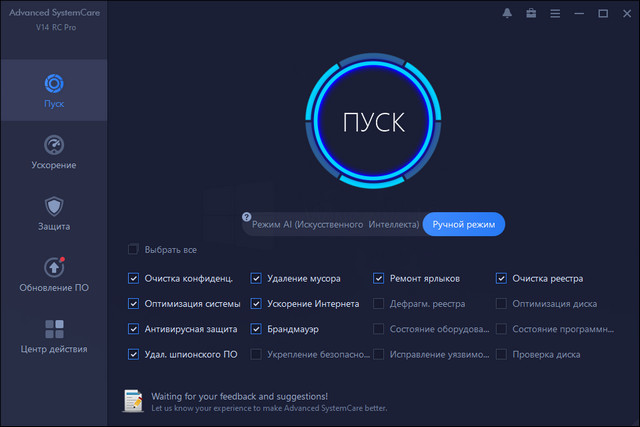Select the Пуск sidebar icon
Image resolution: width=640 pixels, height=427 pixels.
53,90
